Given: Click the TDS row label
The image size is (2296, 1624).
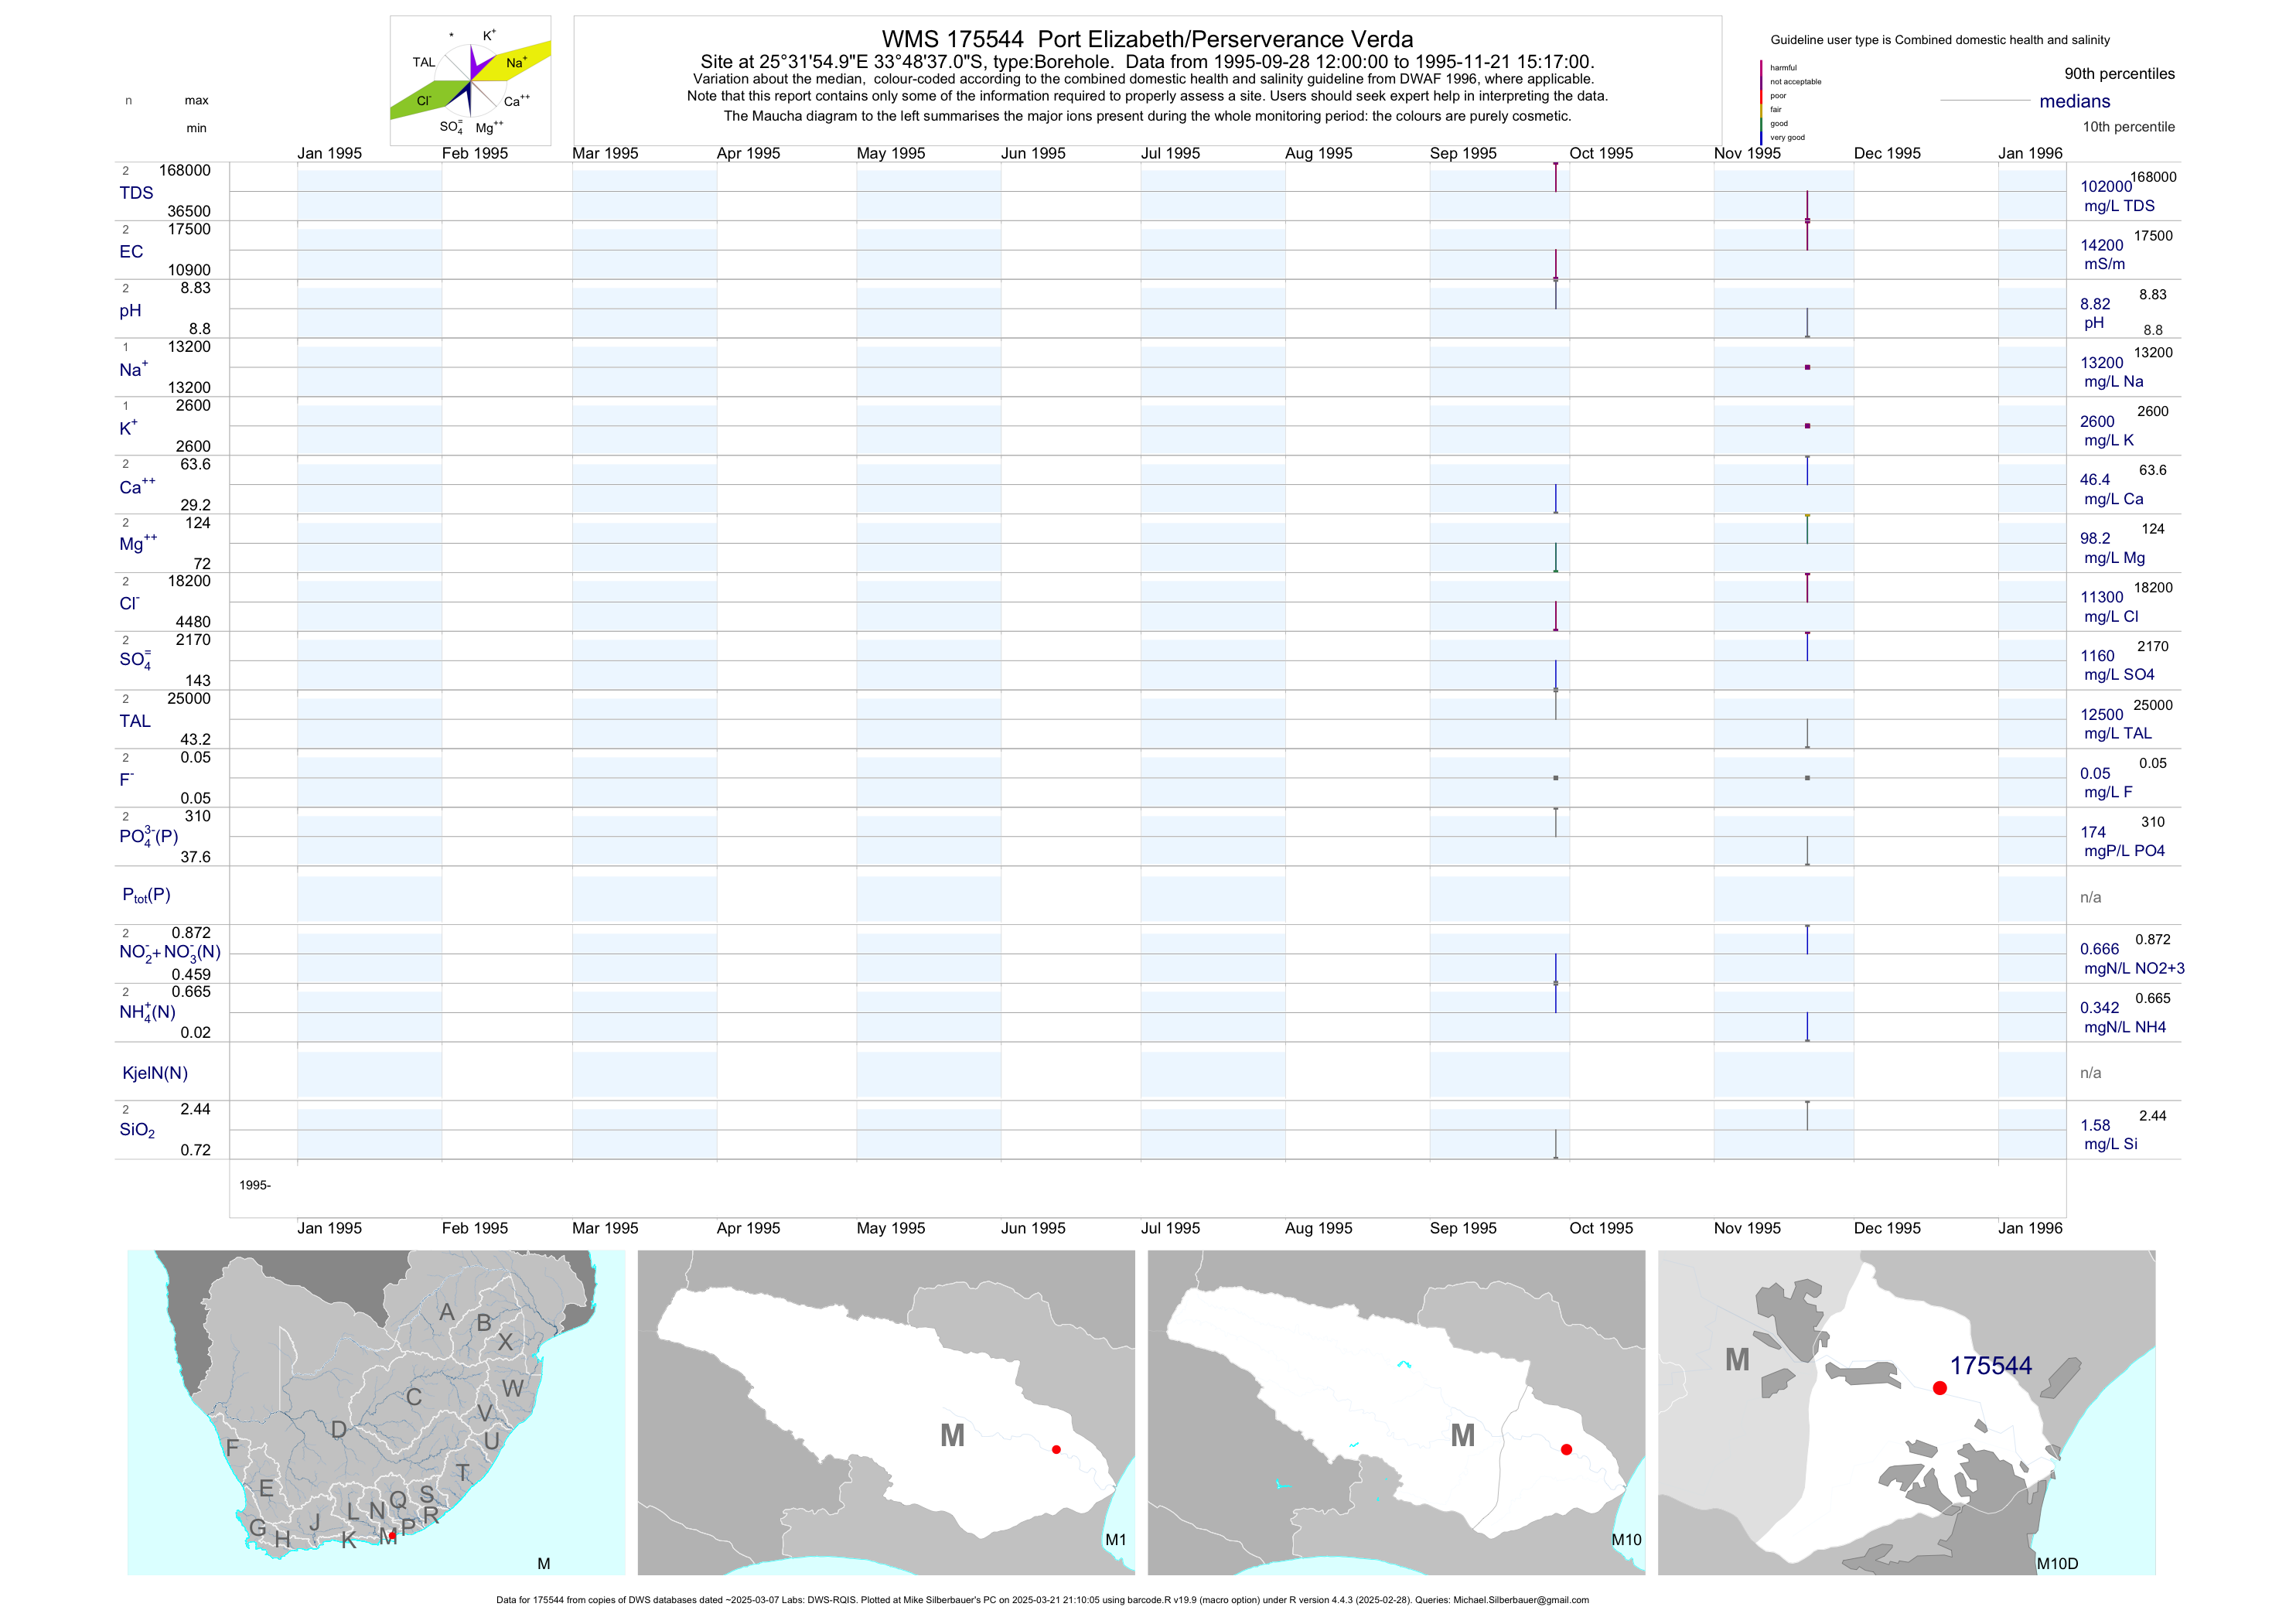Looking at the screenshot, I should 136,193.
